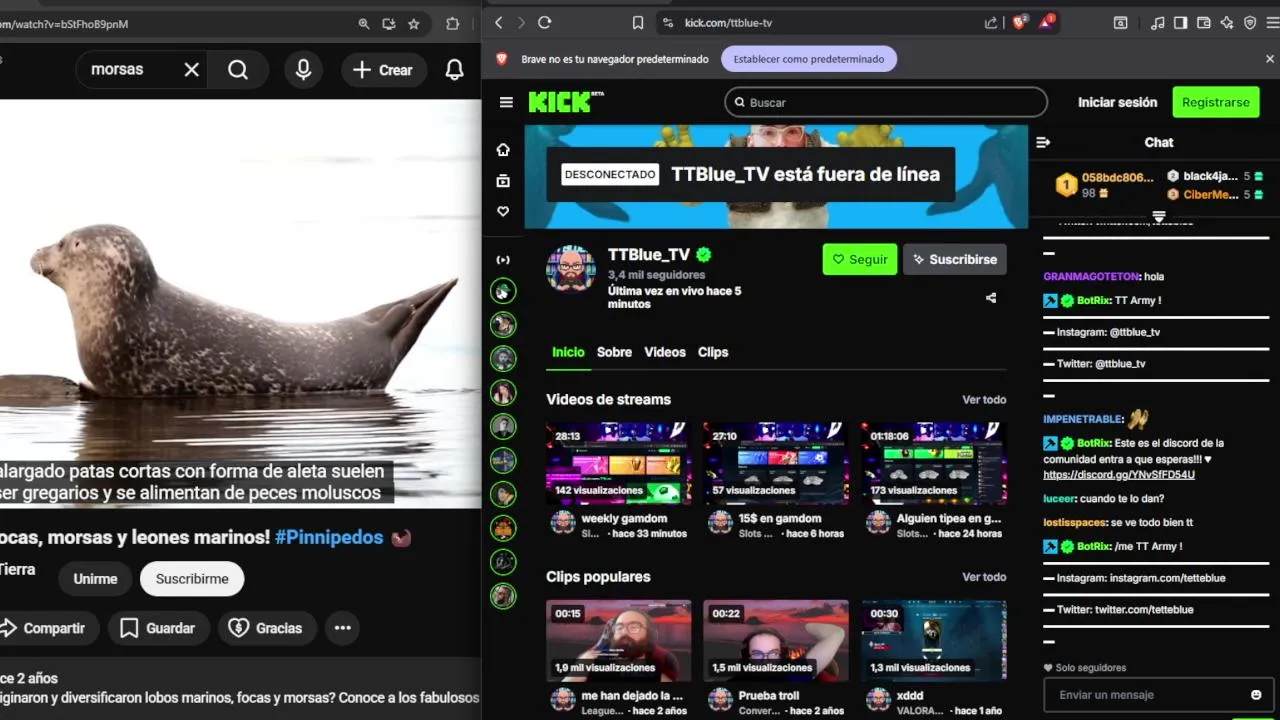Play the 'xddd' clip thumbnail
The width and height of the screenshot is (1280, 720).
point(934,640)
